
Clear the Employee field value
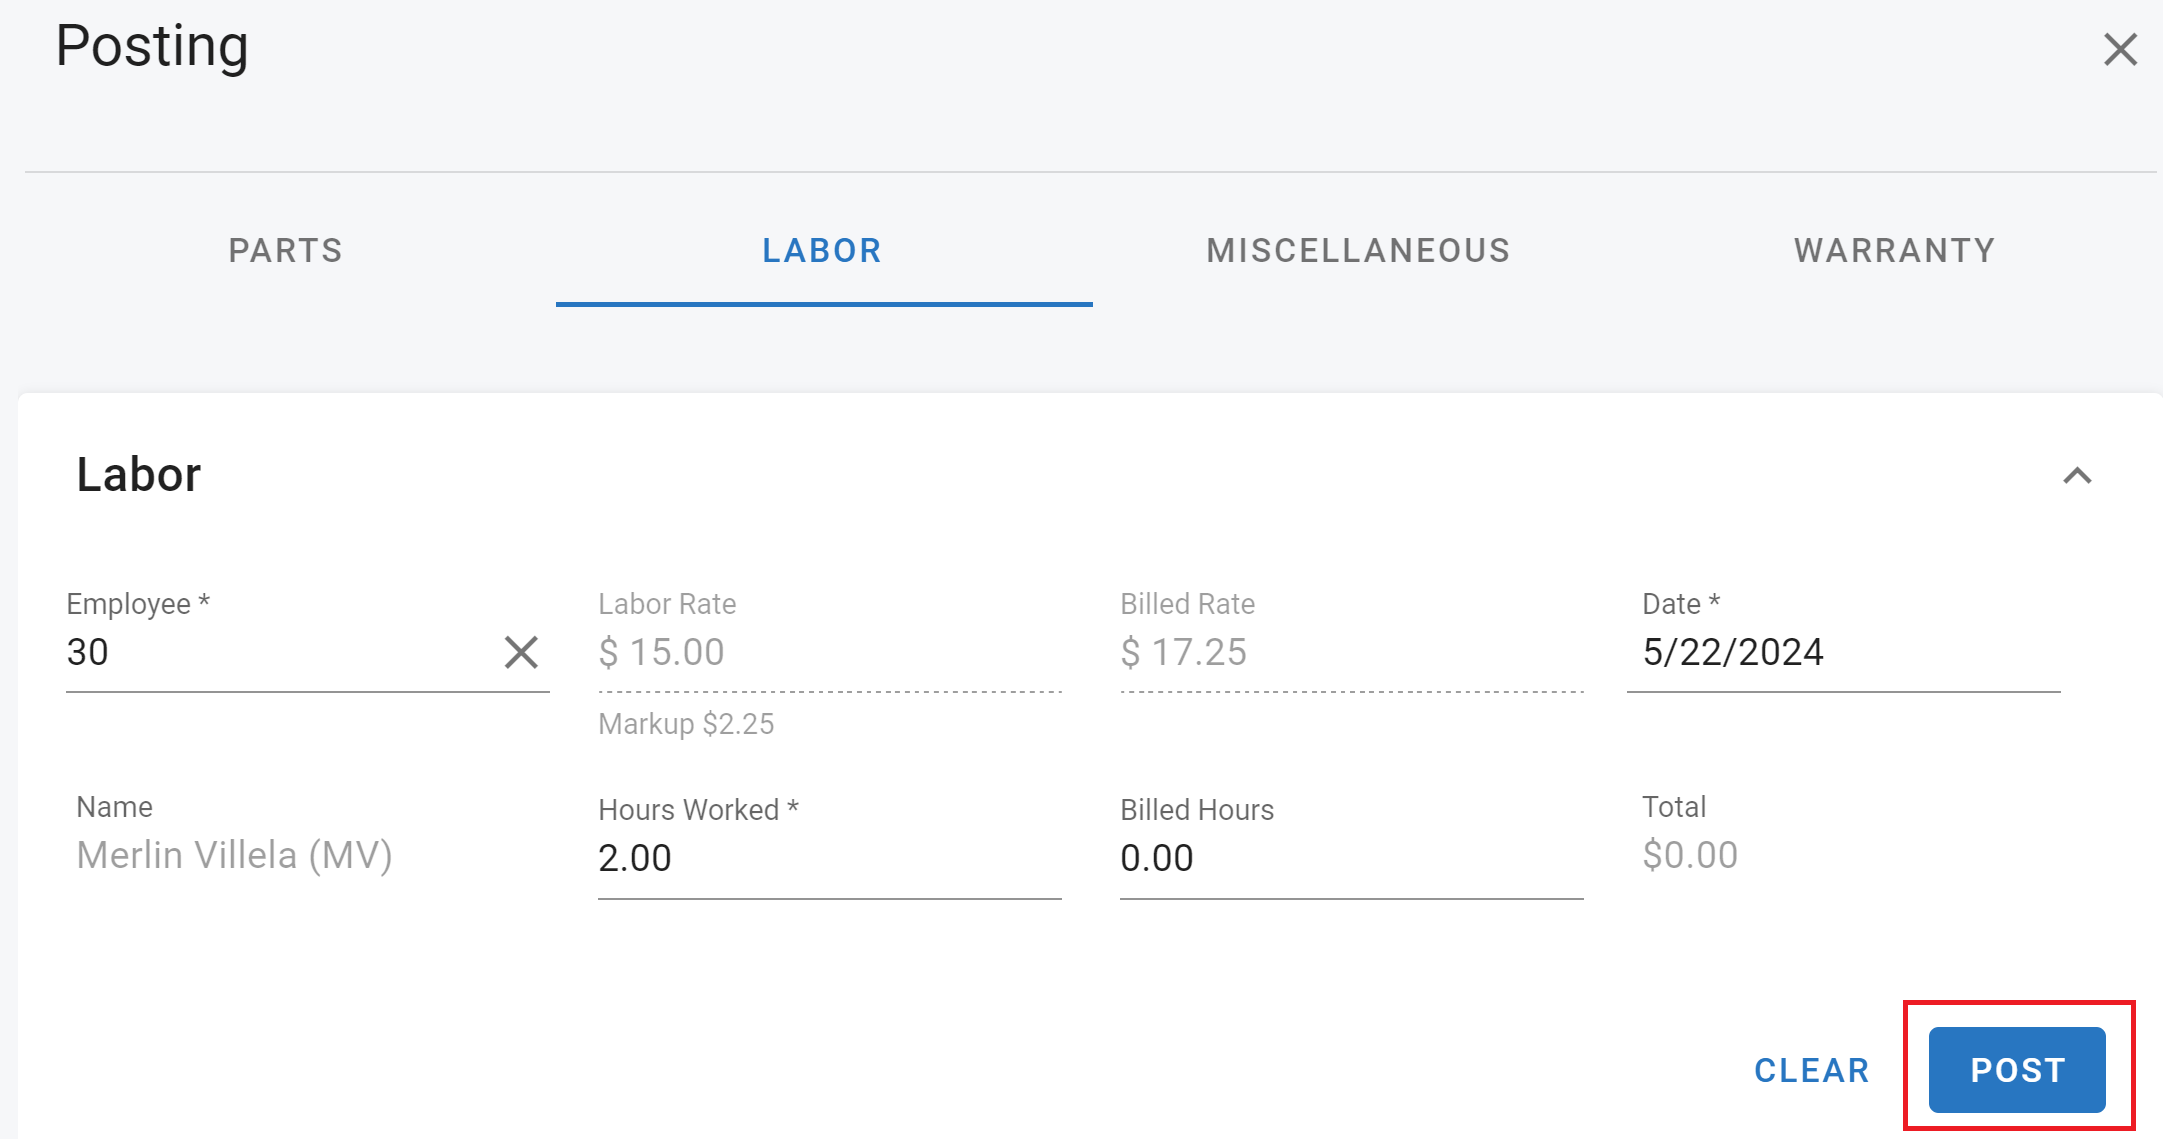pos(521,652)
